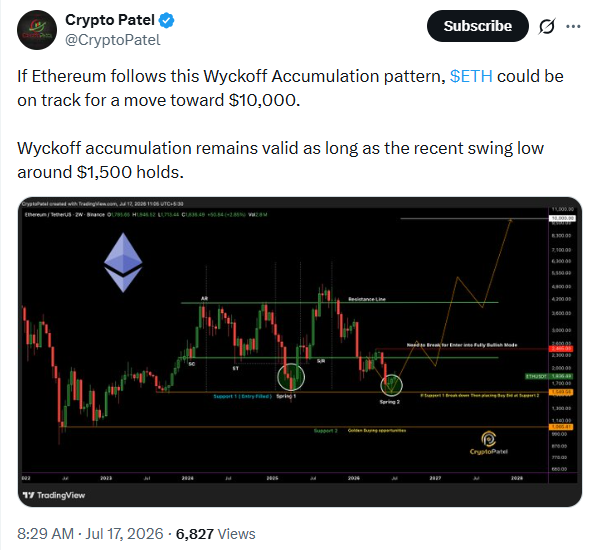Click the Spring 1 circled marker
The image size is (598, 550).
(x=291, y=377)
